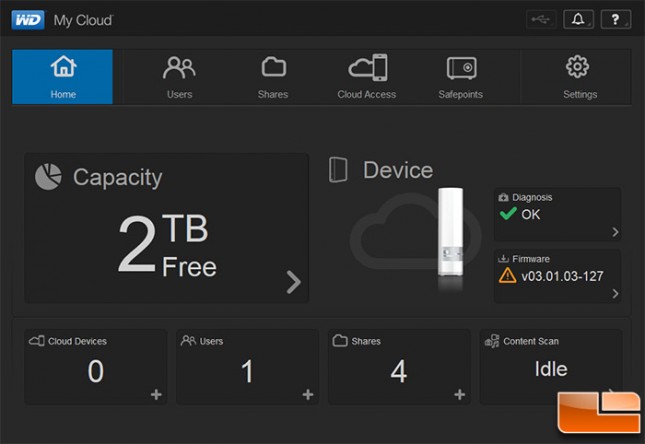Open Settings with the gear icon
Viewport: 645px width, 444px height.
[579, 77]
